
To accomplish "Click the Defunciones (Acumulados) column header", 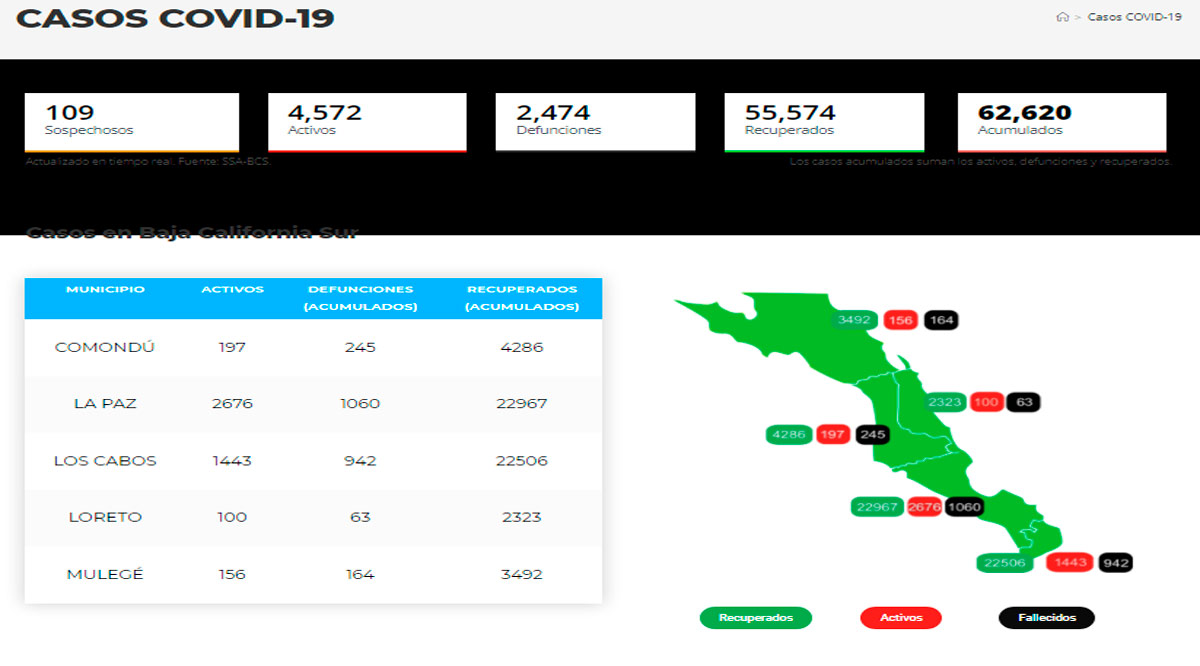I will pos(361,298).
